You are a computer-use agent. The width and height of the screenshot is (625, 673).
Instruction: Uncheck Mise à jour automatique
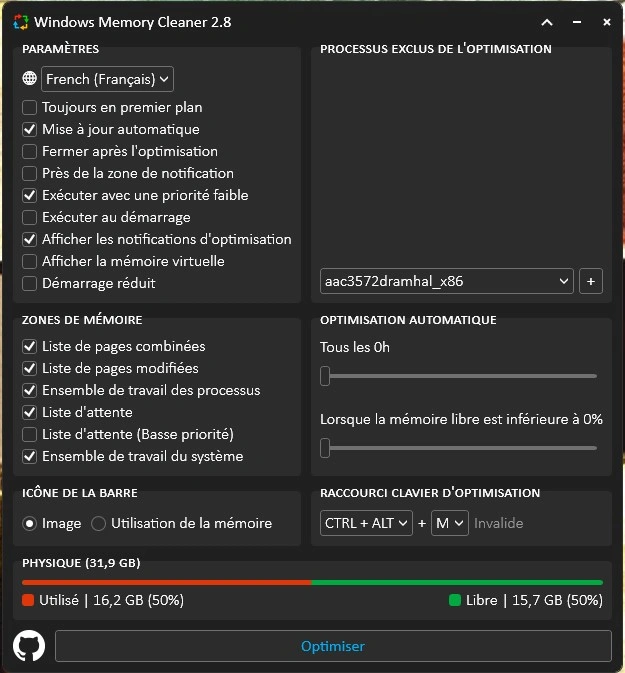(x=30, y=129)
